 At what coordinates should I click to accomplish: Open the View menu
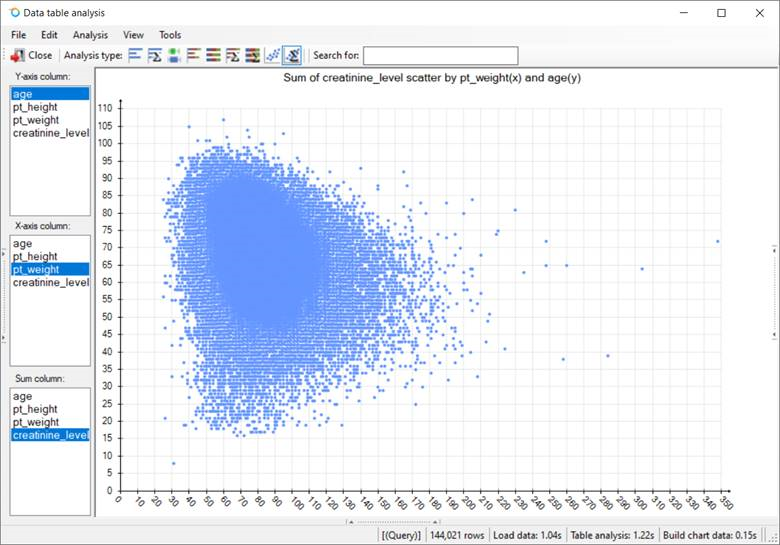click(x=133, y=35)
